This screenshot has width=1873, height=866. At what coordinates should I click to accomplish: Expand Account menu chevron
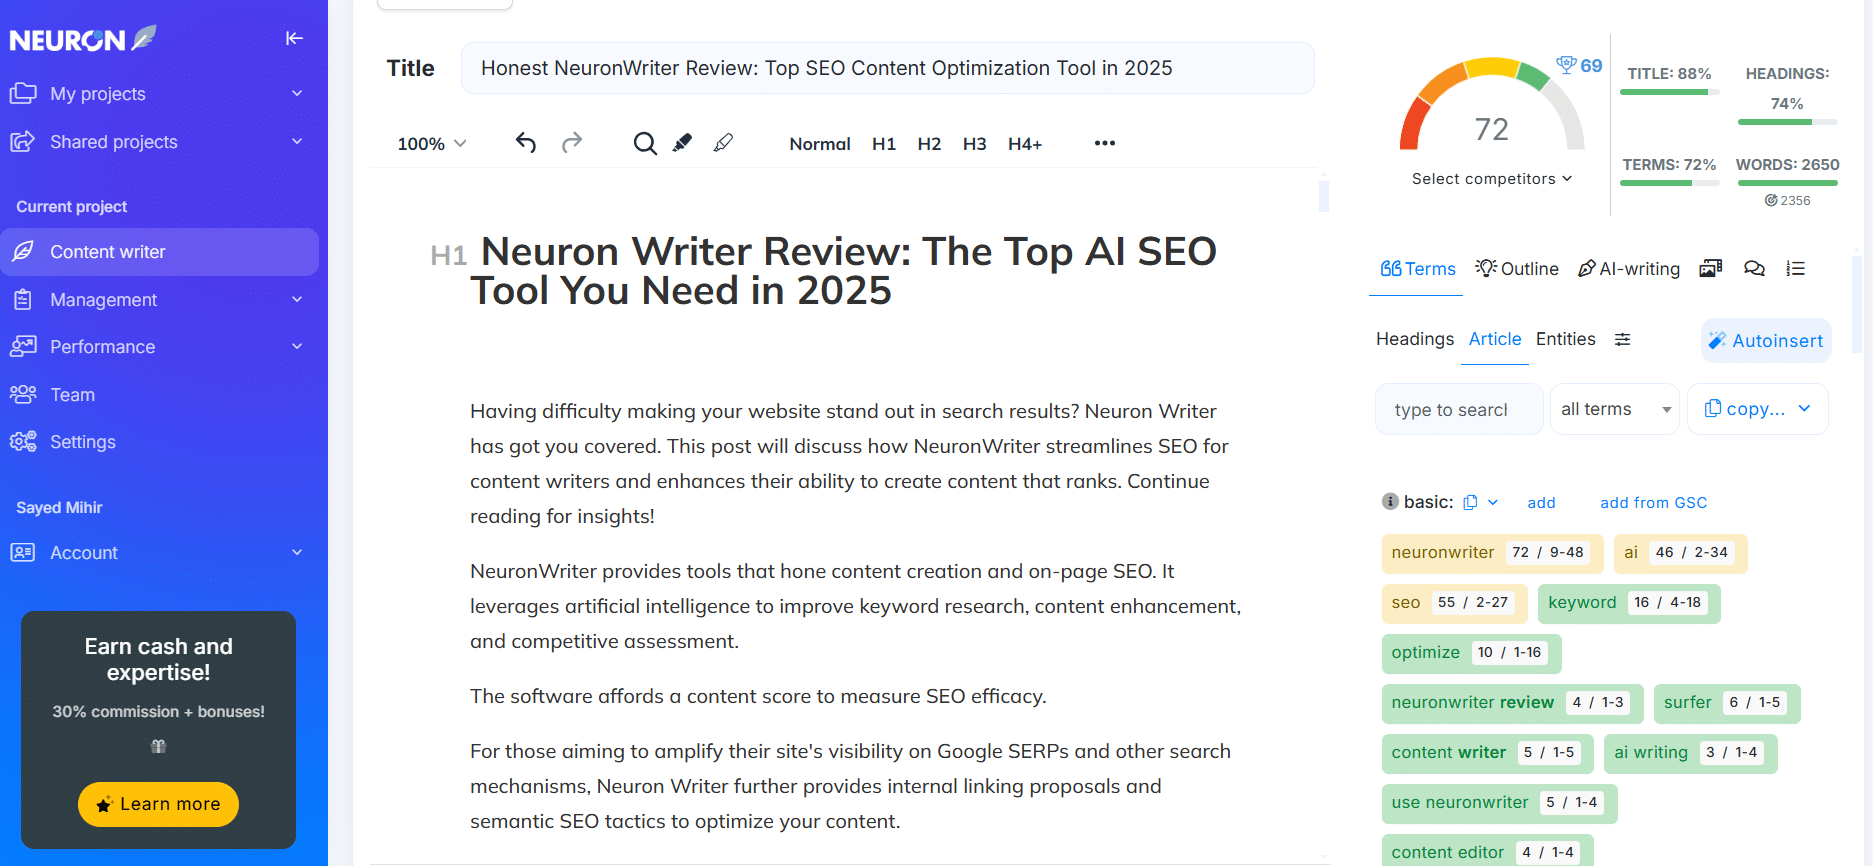(x=297, y=552)
